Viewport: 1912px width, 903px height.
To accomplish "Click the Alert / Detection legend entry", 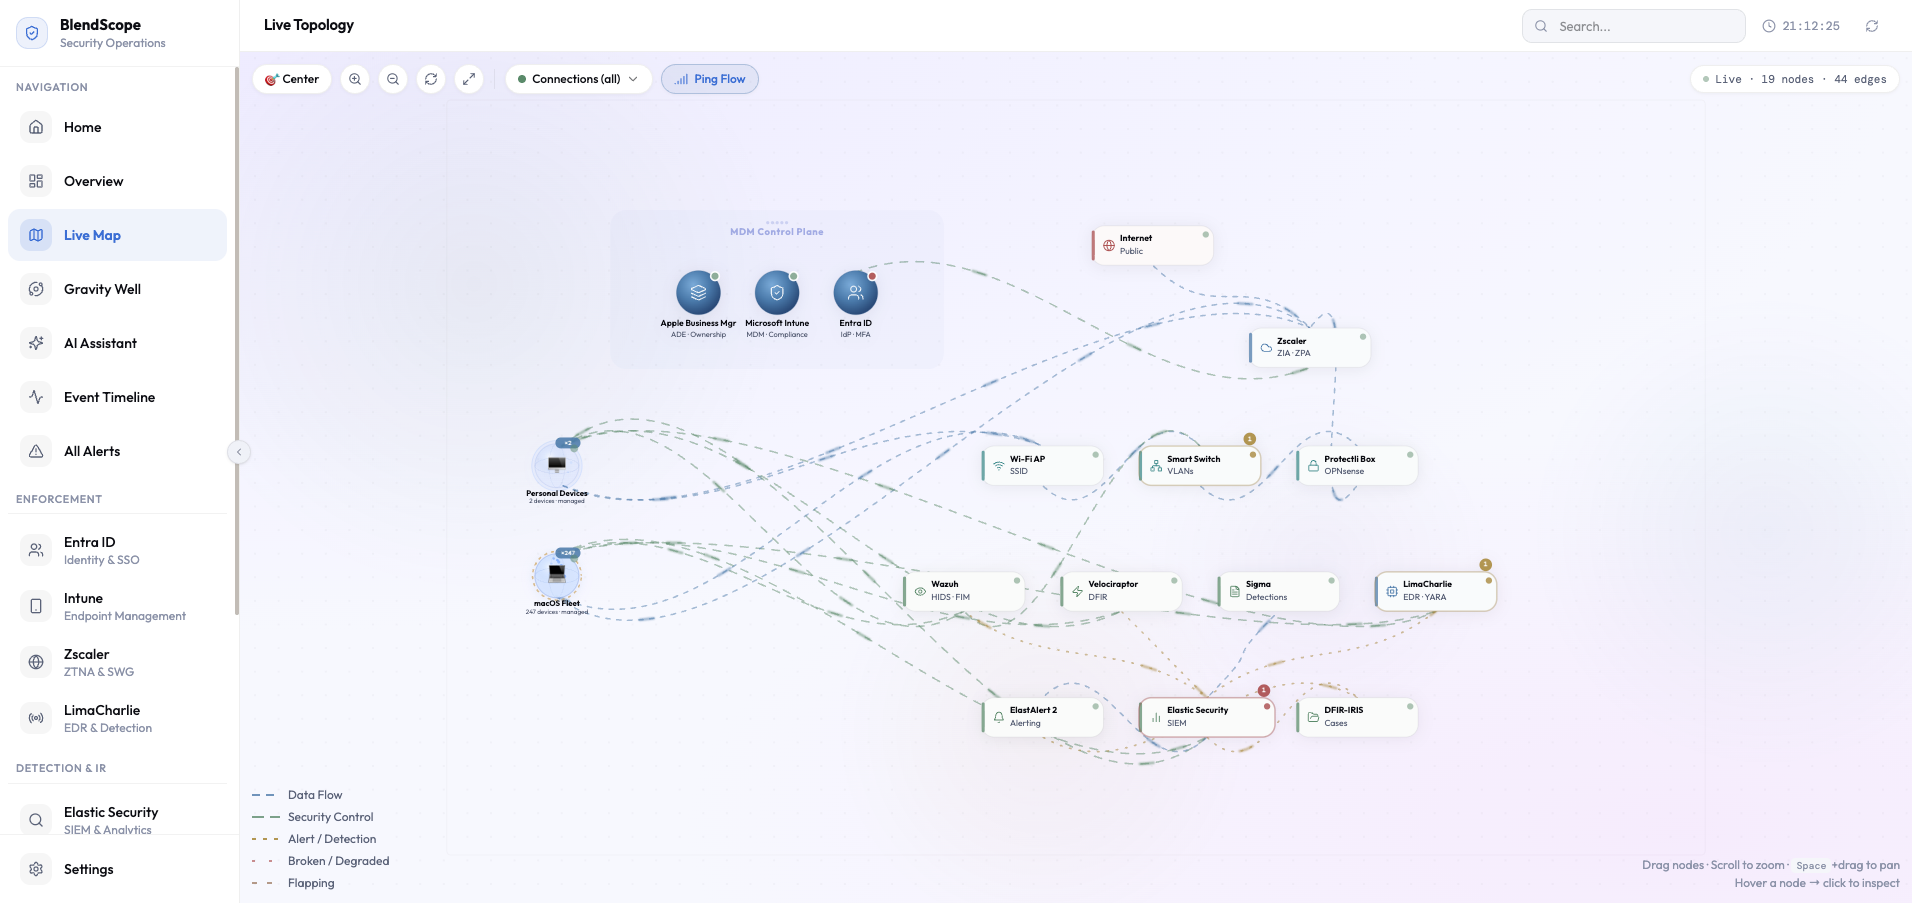I will [x=314, y=839].
